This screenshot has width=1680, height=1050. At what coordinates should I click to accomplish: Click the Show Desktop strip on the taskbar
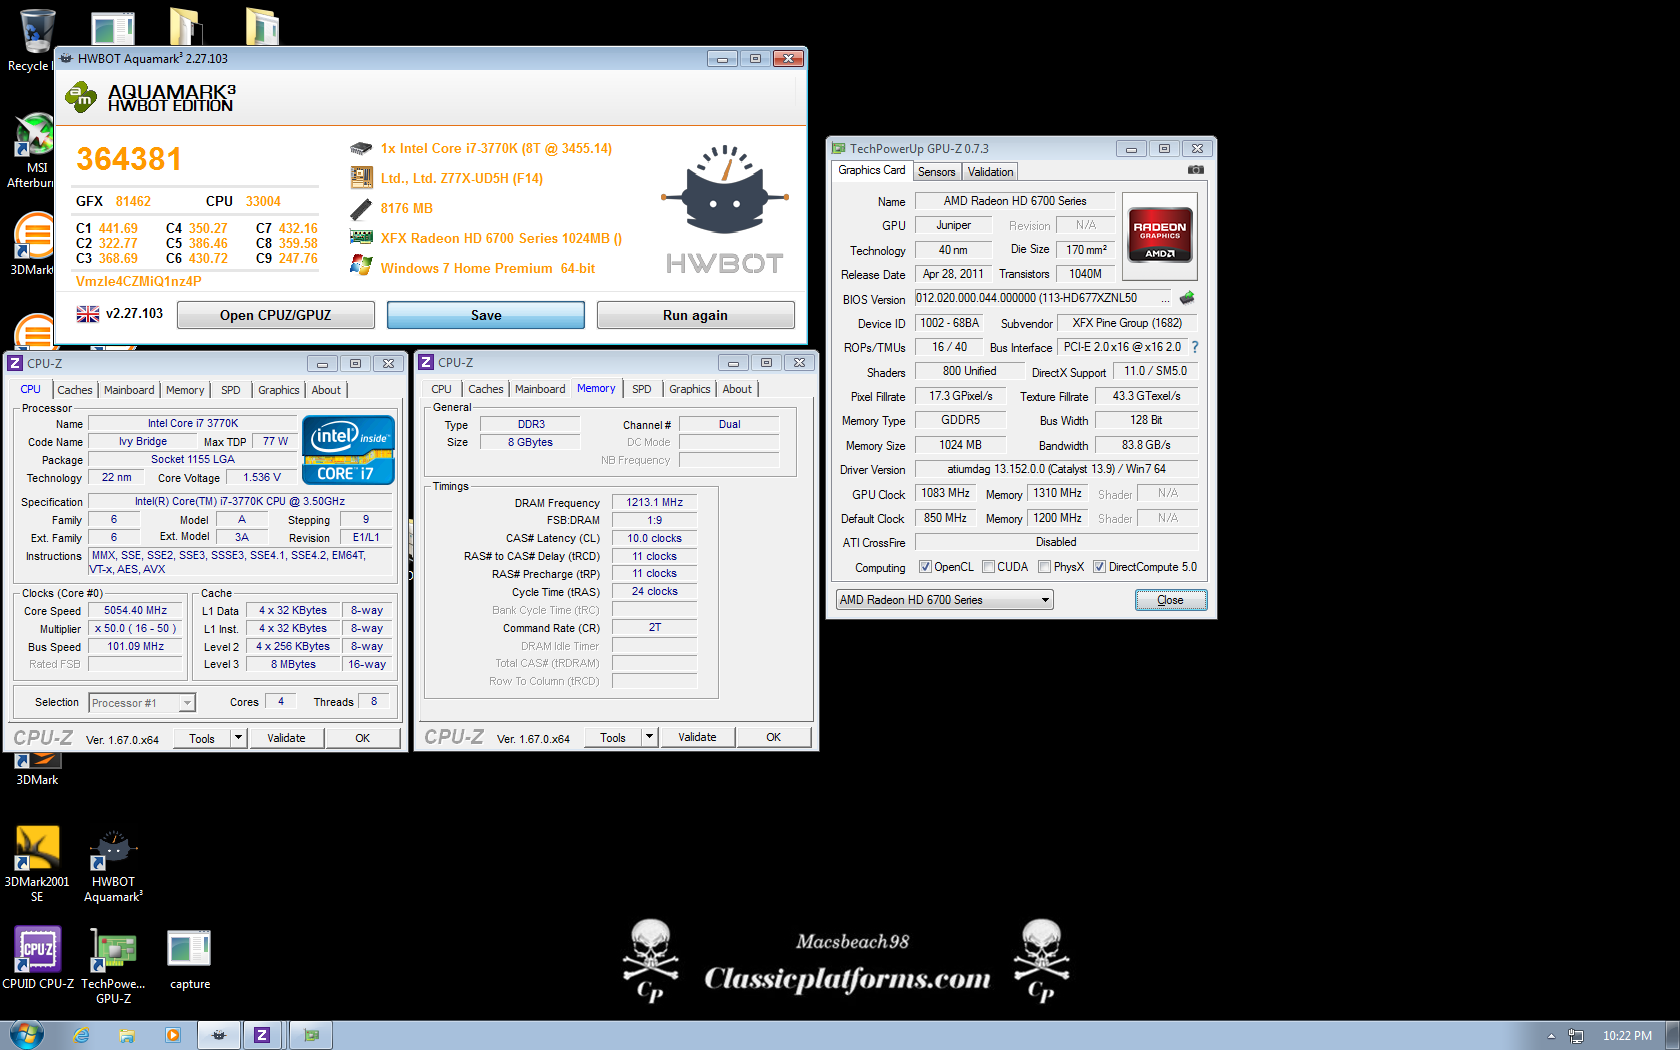click(1672, 1035)
